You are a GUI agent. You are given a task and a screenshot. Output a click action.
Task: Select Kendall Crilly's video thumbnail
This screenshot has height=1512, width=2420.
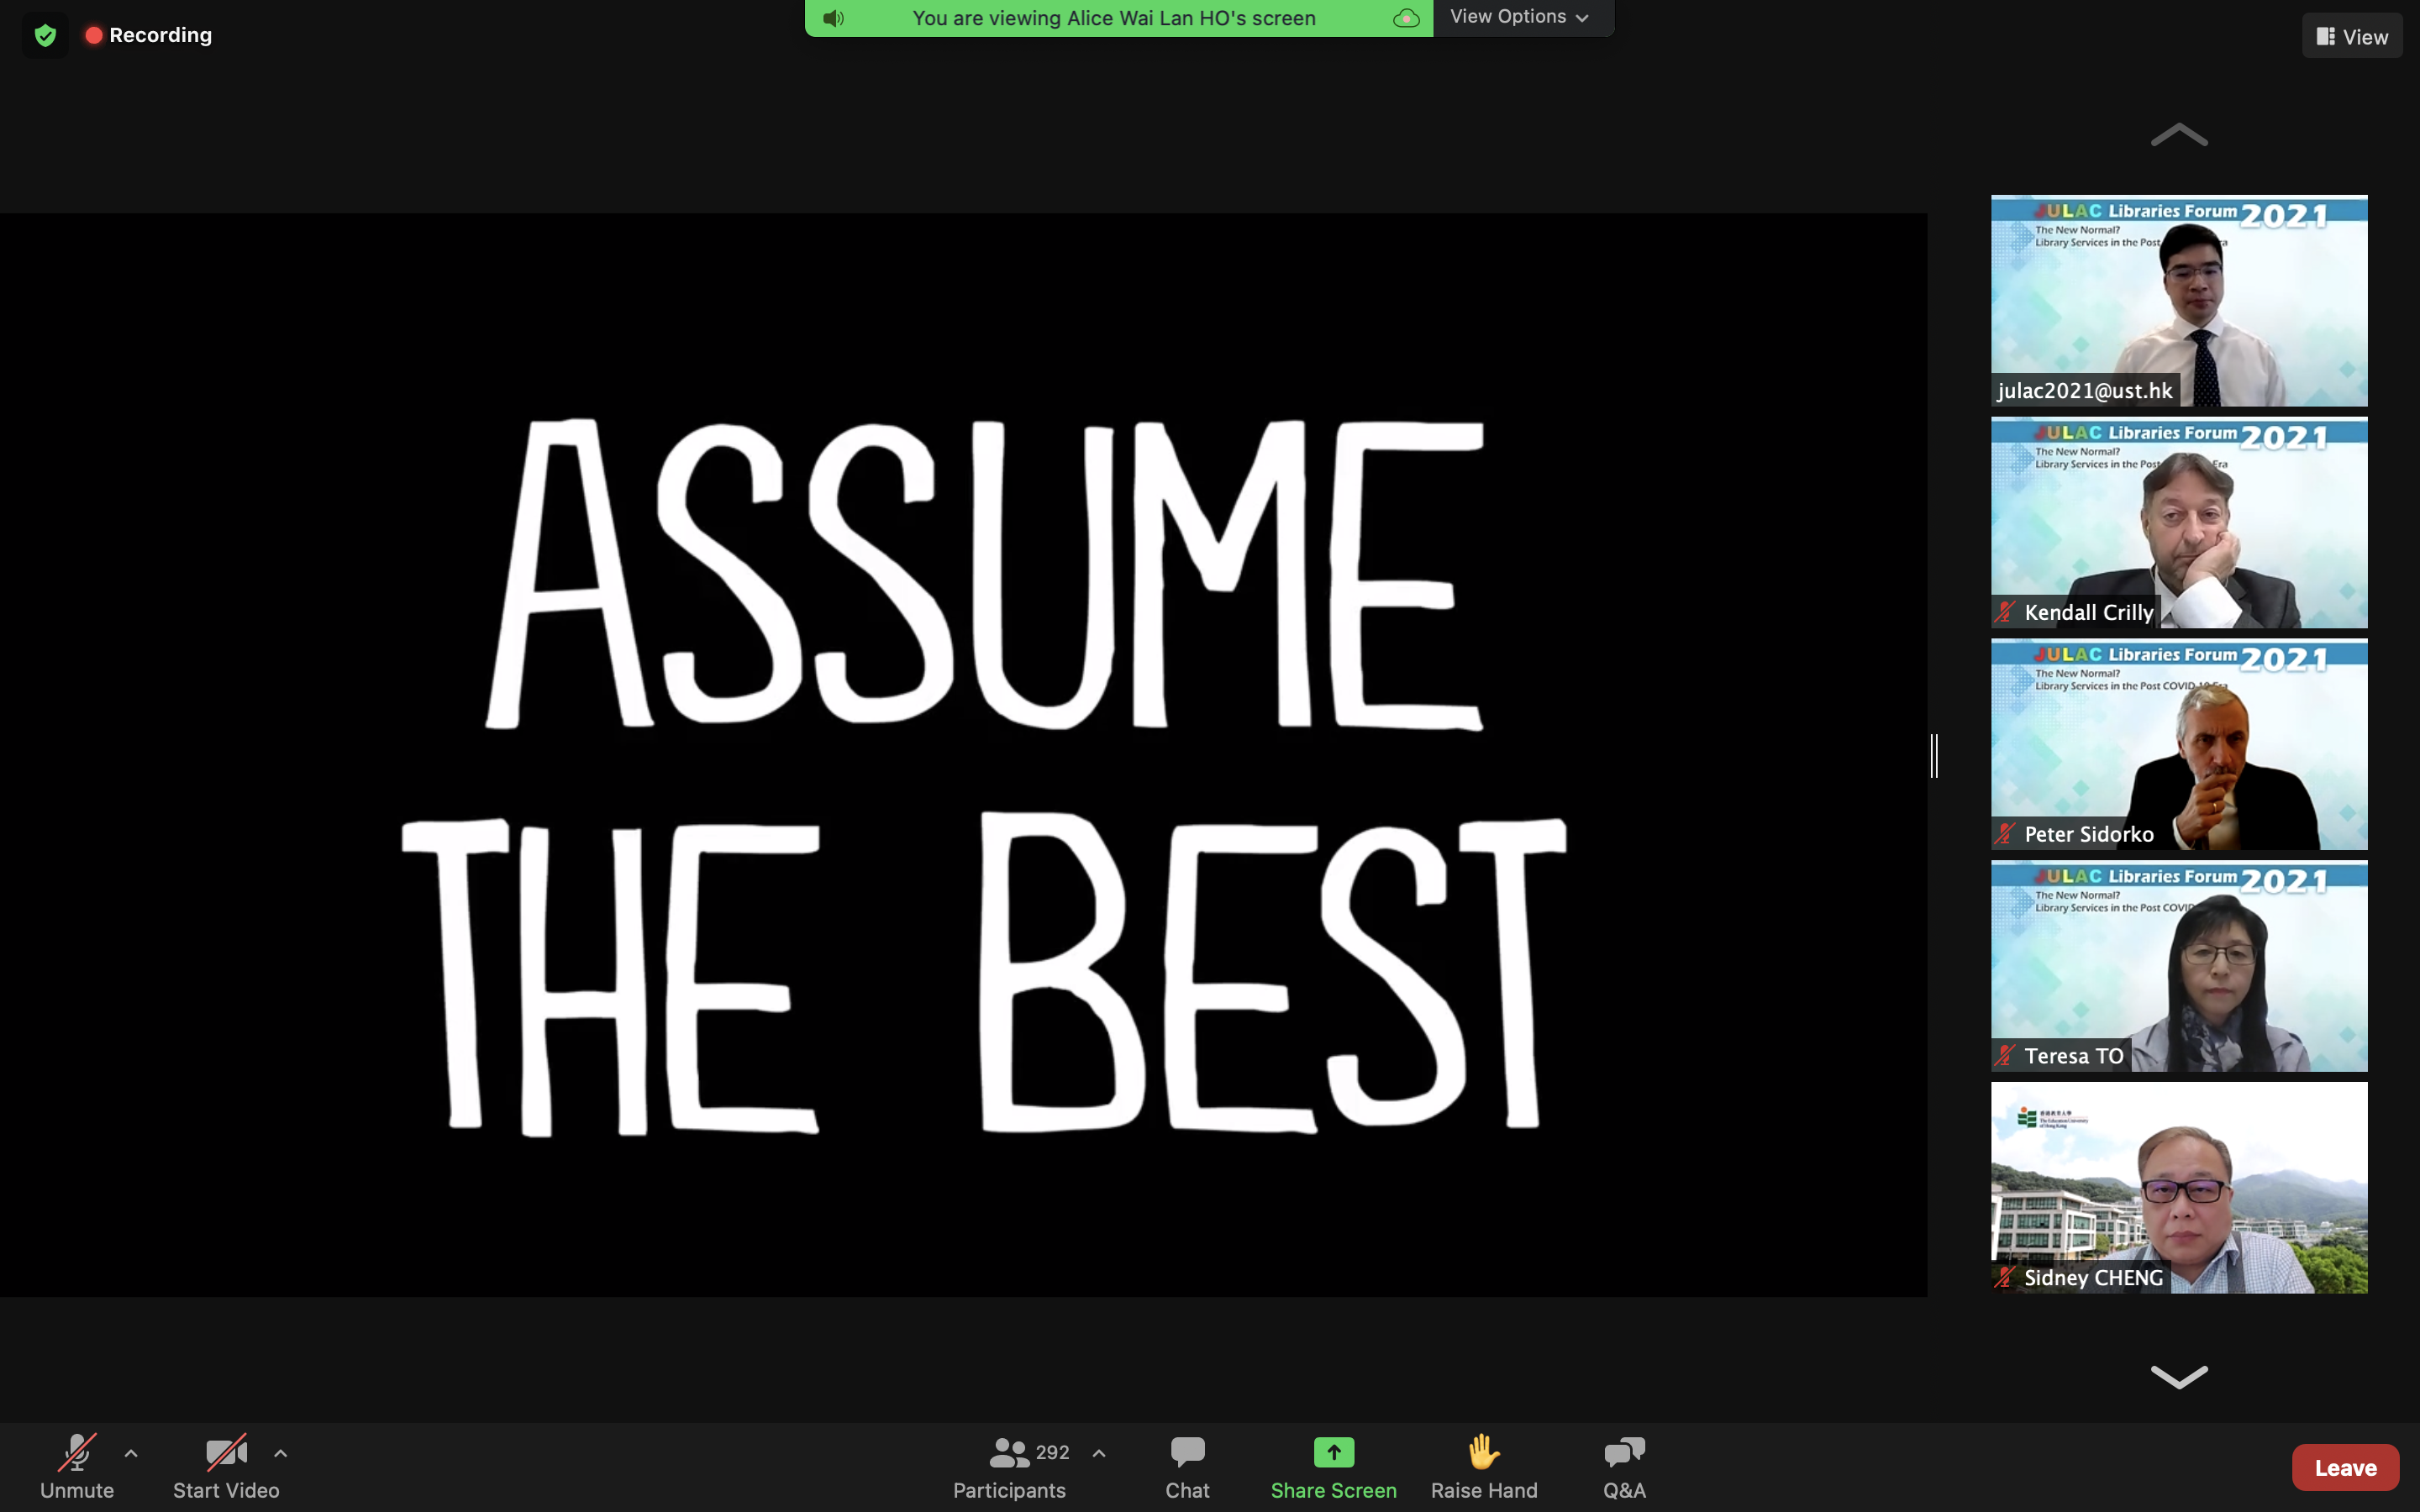[x=2178, y=522]
